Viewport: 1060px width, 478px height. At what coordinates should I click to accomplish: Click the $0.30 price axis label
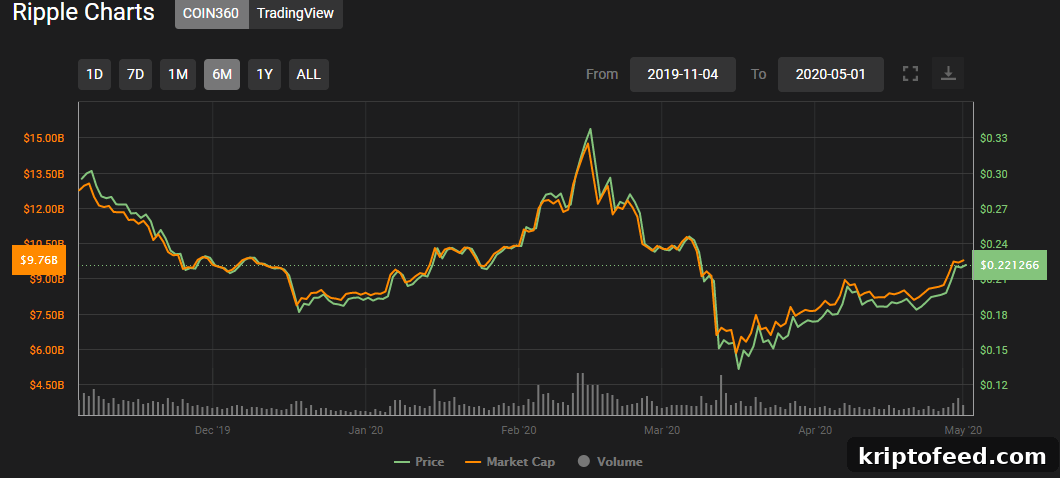pyautogui.click(x=993, y=174)
